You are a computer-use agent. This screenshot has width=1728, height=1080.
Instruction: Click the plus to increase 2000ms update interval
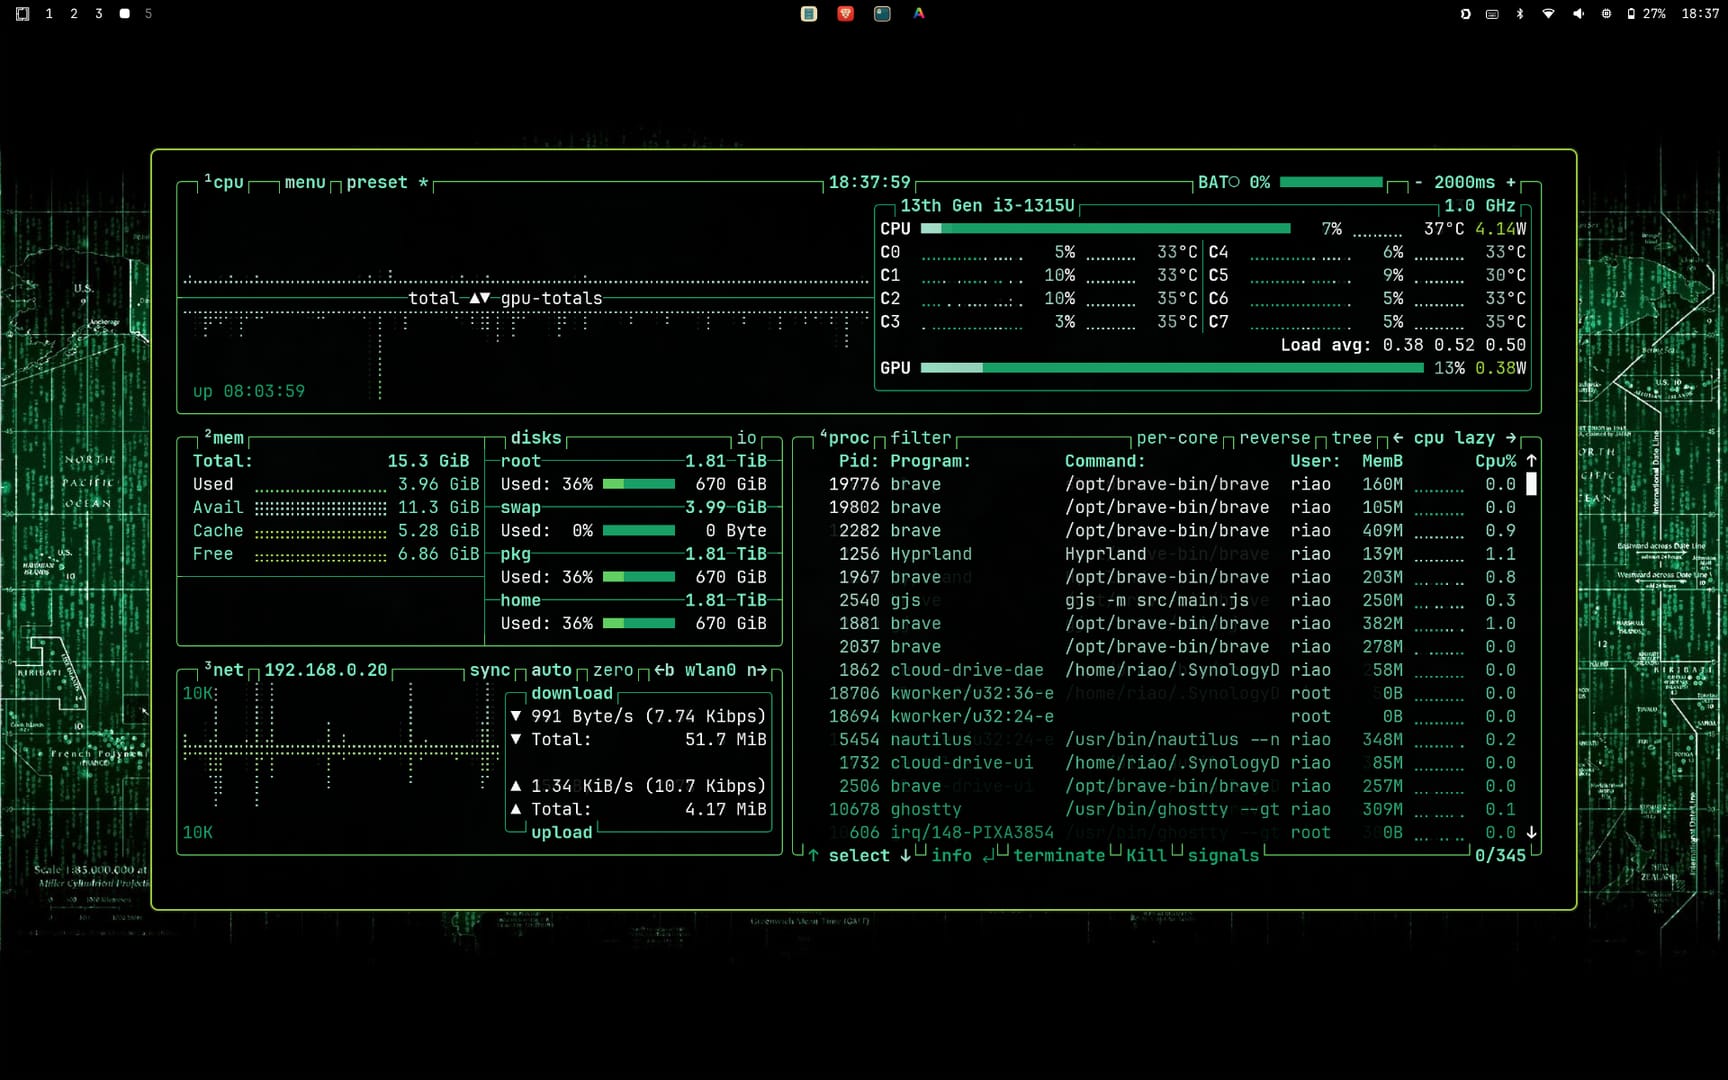click(x=1511, y=182)
